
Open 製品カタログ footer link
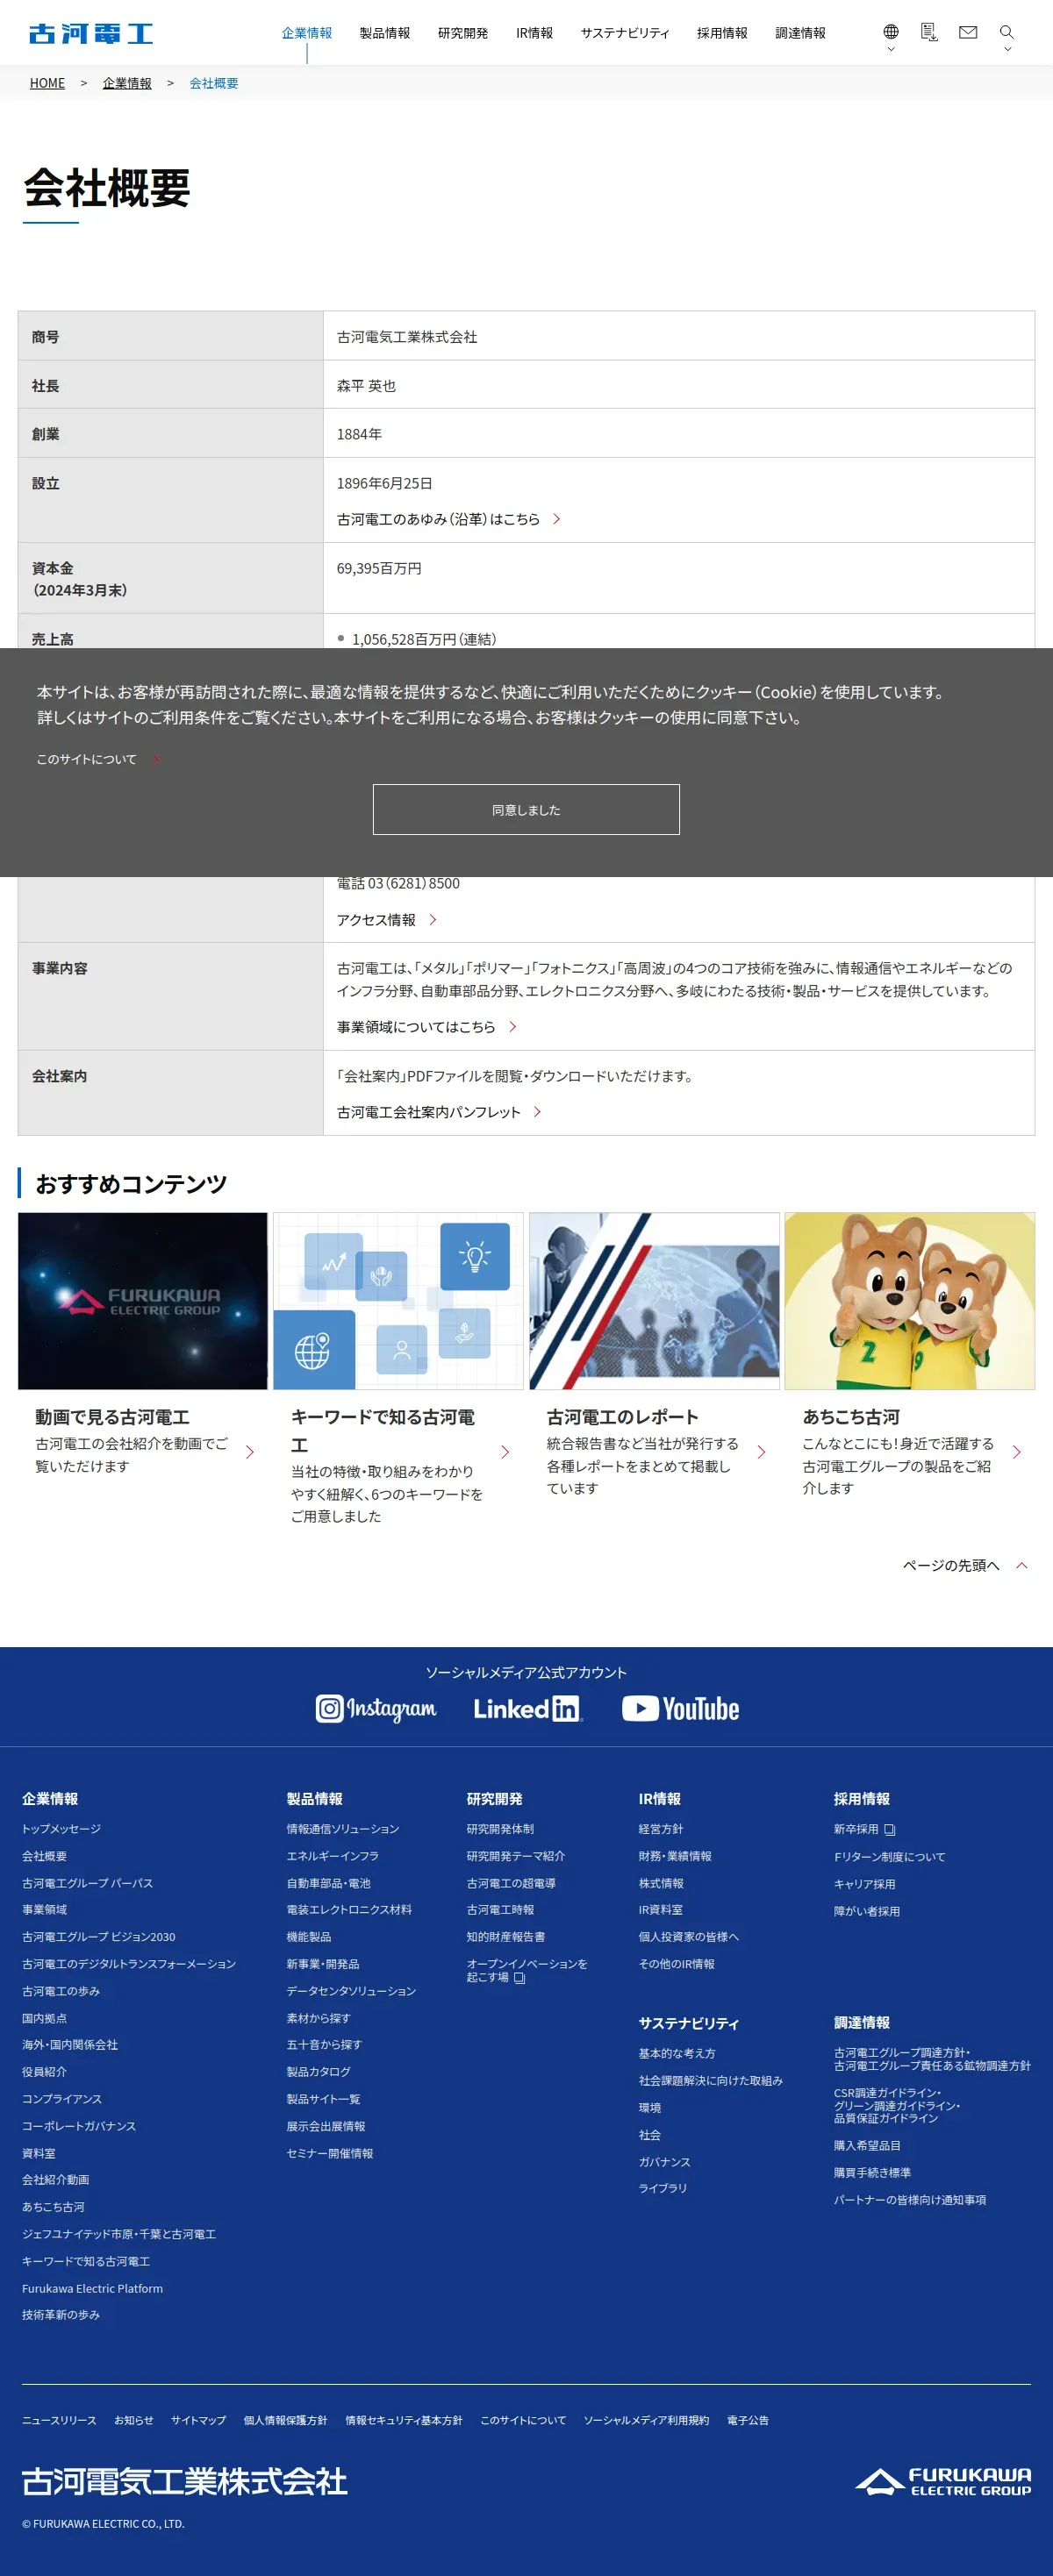click(318, 2071)
